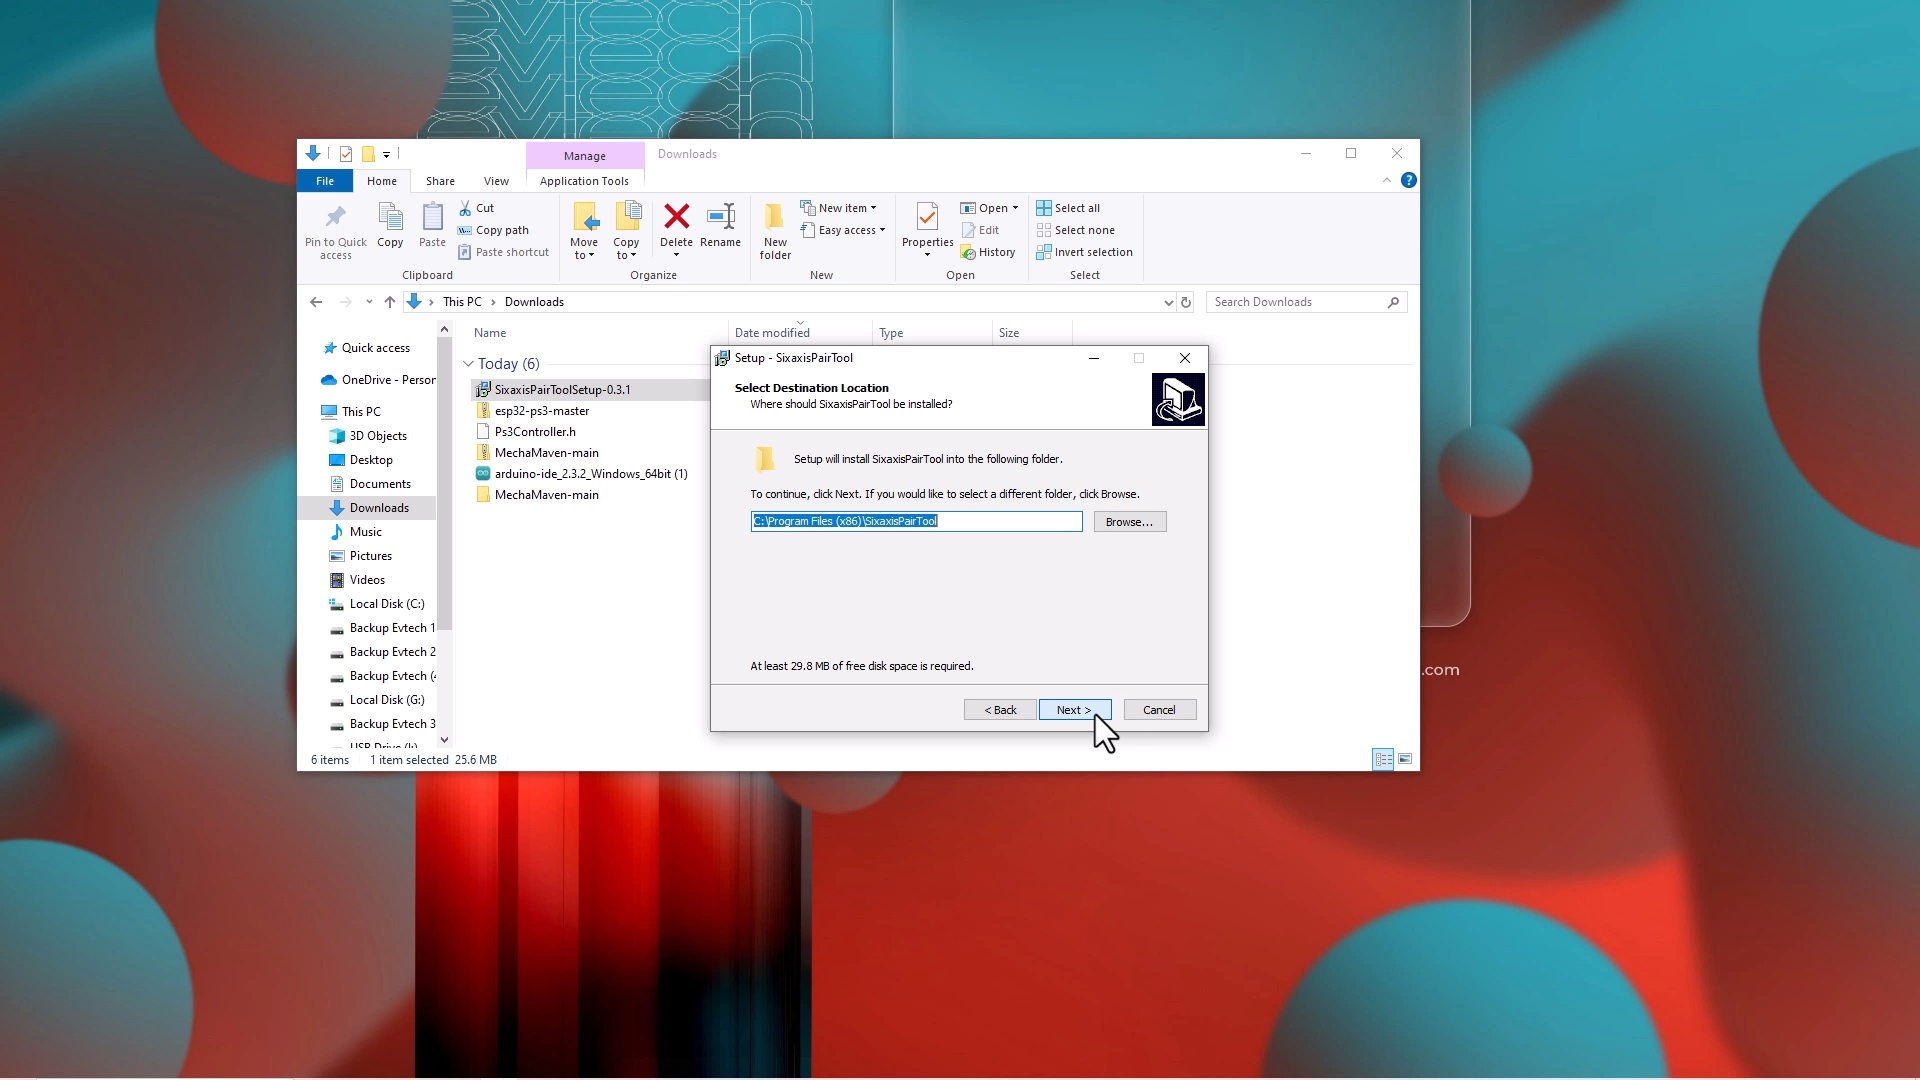
Task: Click the Rename icon
Action: click(720, 216)
